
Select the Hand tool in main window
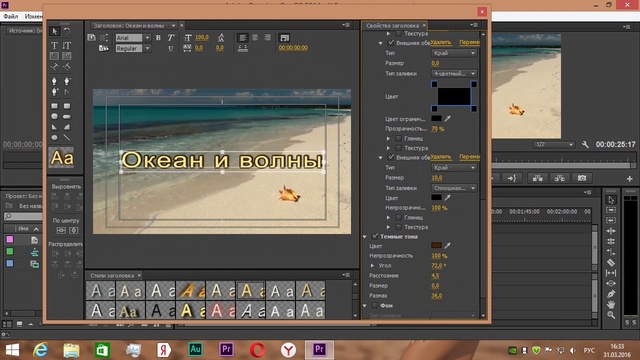pos(611,304)
